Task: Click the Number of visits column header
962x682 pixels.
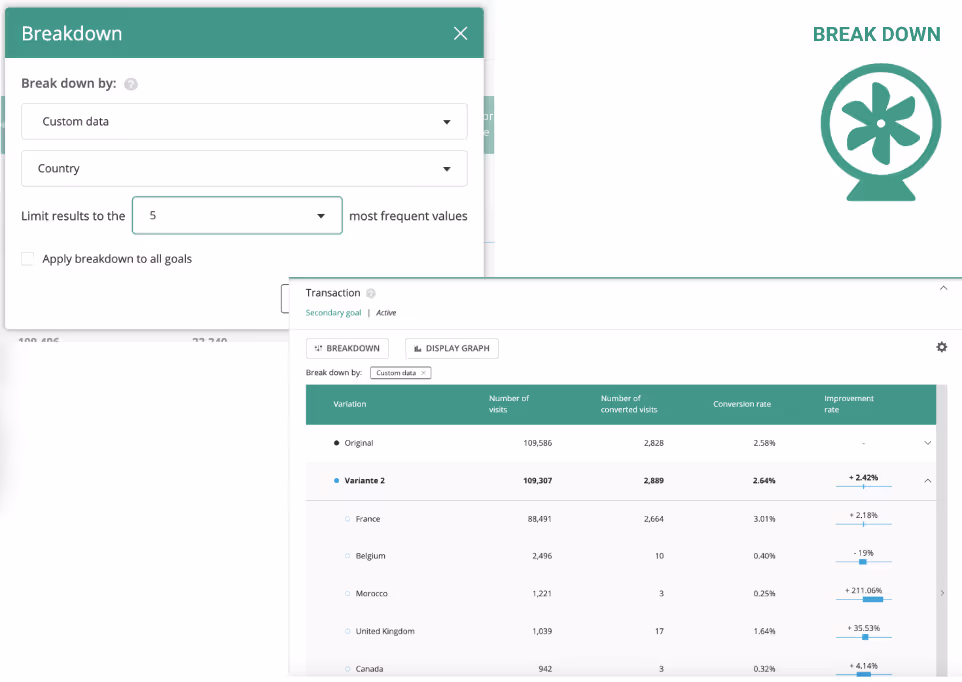Action: coord(509,404)
